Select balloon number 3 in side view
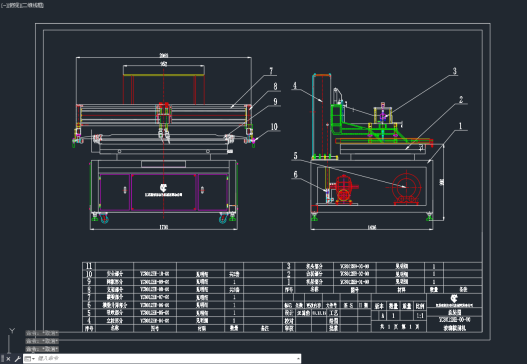 [454, 71]
